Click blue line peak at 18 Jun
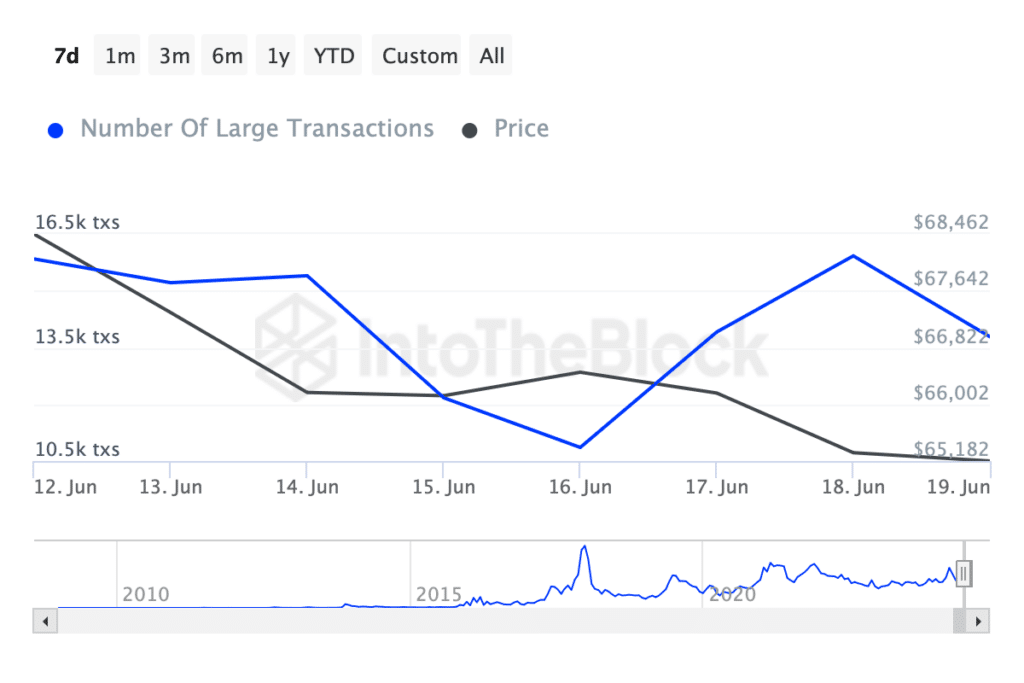Image resolution: width=1024 pixels, height=683 pixels. coord(853,256)
